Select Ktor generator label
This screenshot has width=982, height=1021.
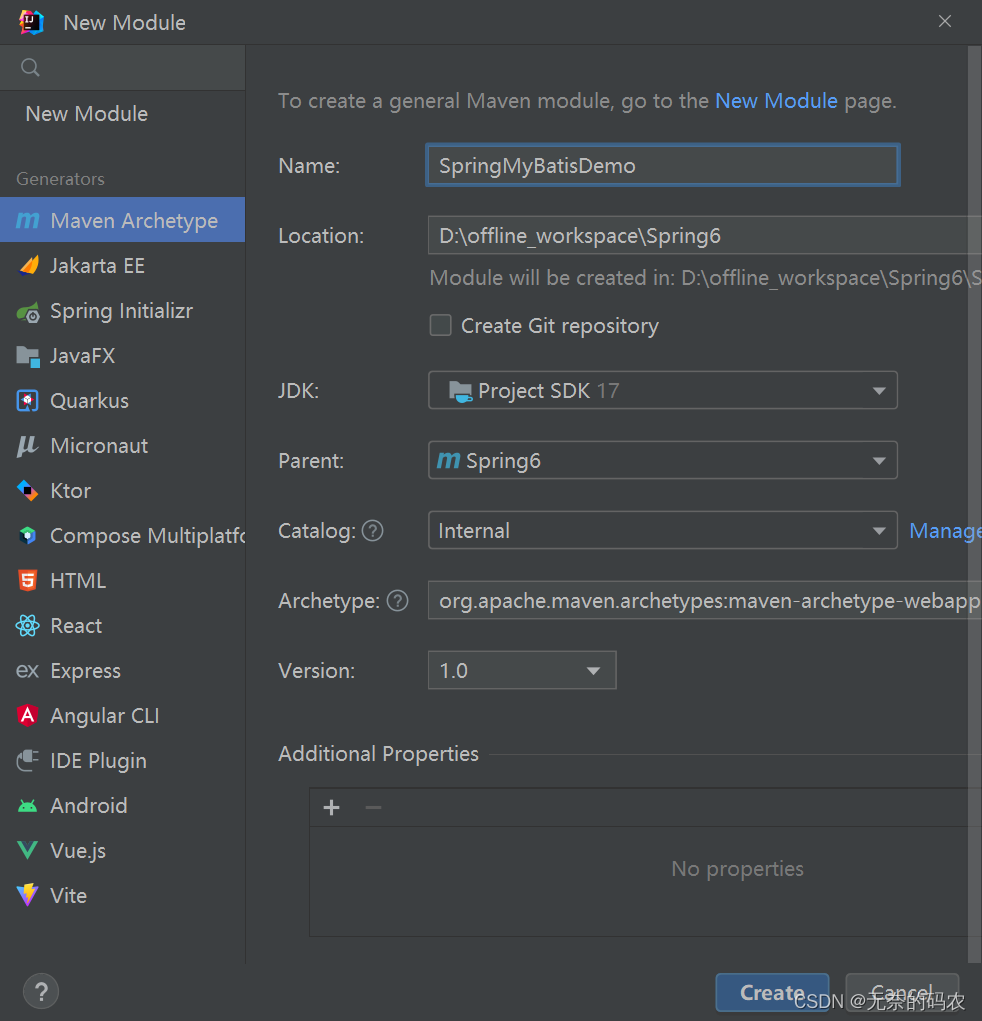click(x=71, y=491)
